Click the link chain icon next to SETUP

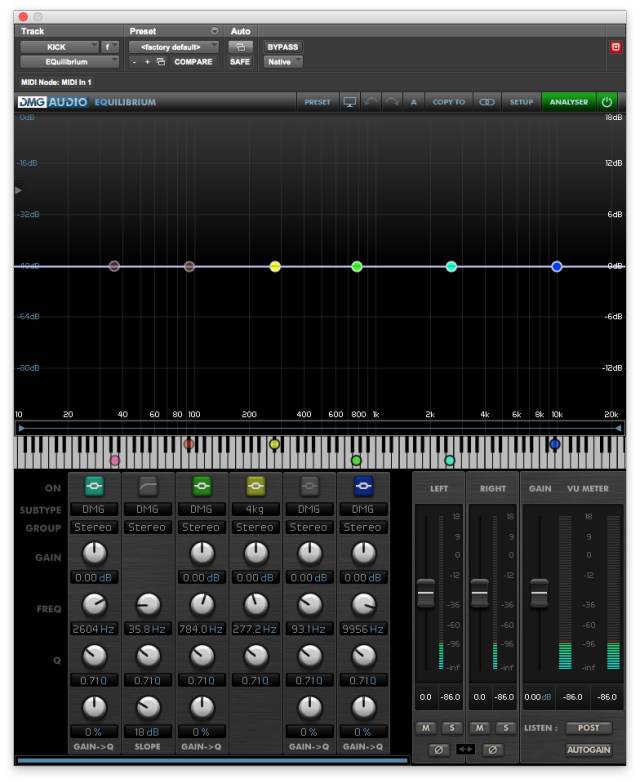pyautogui.click(x=487, y=102)
